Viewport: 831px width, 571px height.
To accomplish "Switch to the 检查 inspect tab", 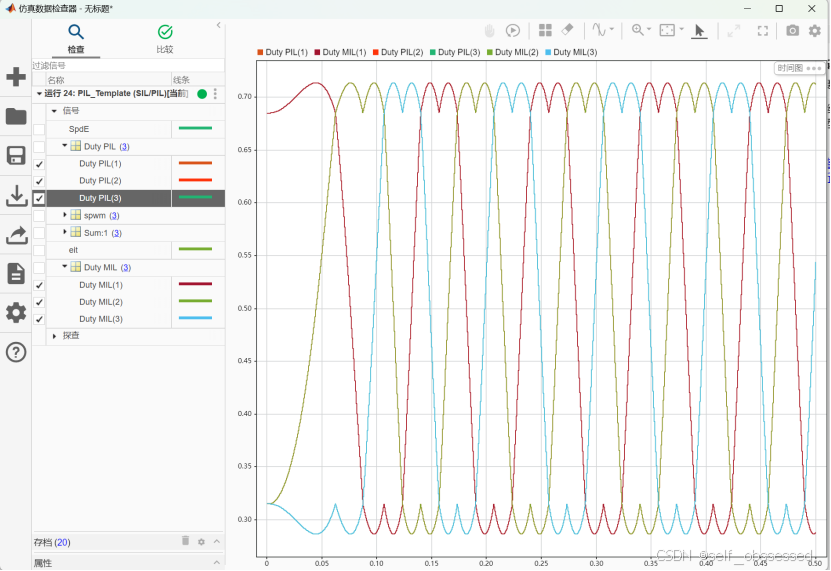I will click(76, 39).
